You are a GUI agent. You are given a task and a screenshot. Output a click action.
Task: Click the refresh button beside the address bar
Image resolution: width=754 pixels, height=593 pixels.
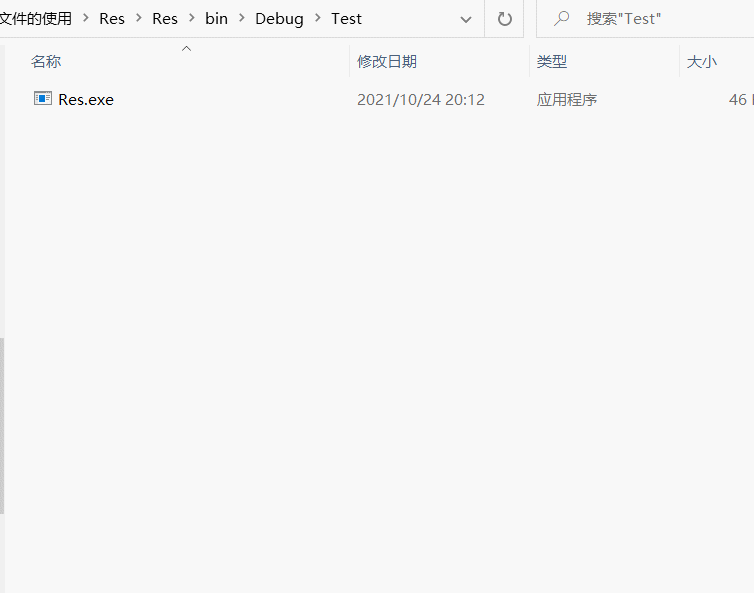(x=504, y=19)
